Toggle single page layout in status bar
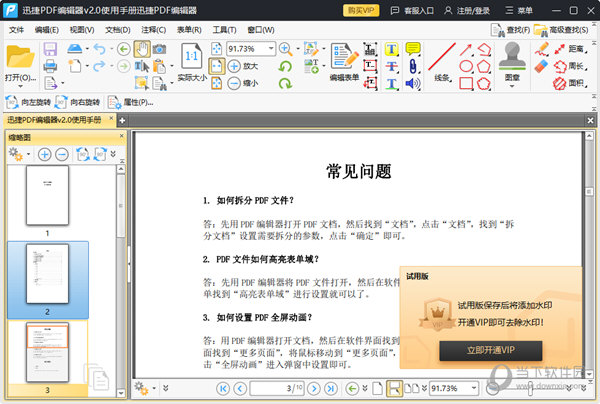 coord(378,389)
